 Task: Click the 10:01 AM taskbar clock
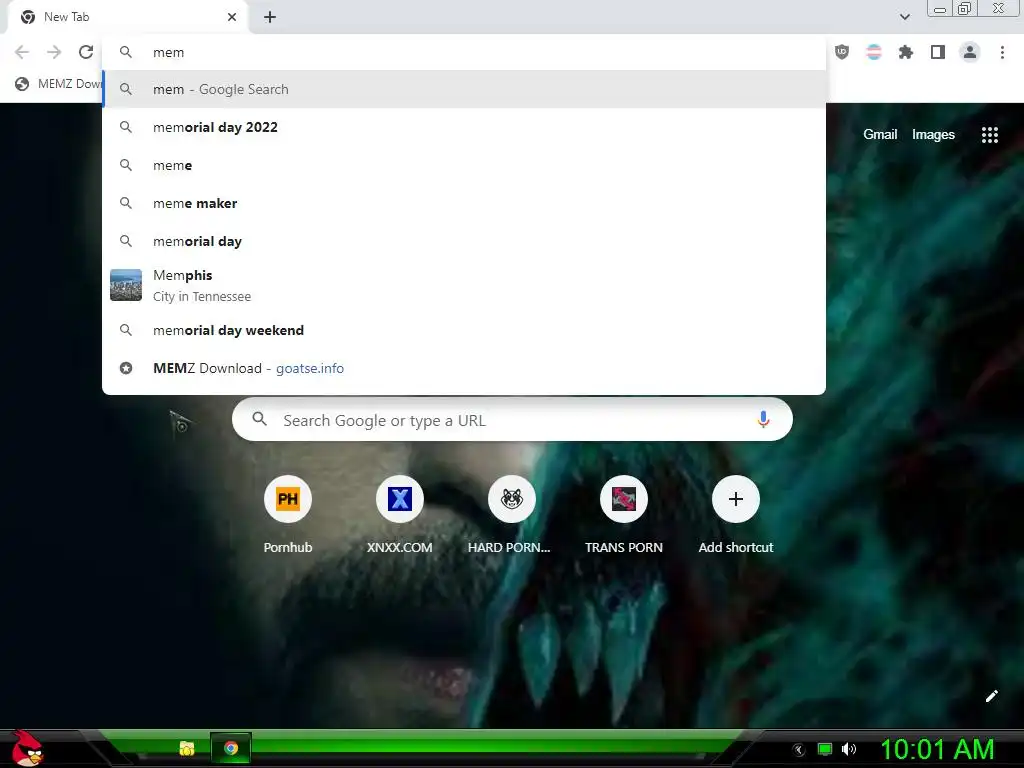[937, 749]
